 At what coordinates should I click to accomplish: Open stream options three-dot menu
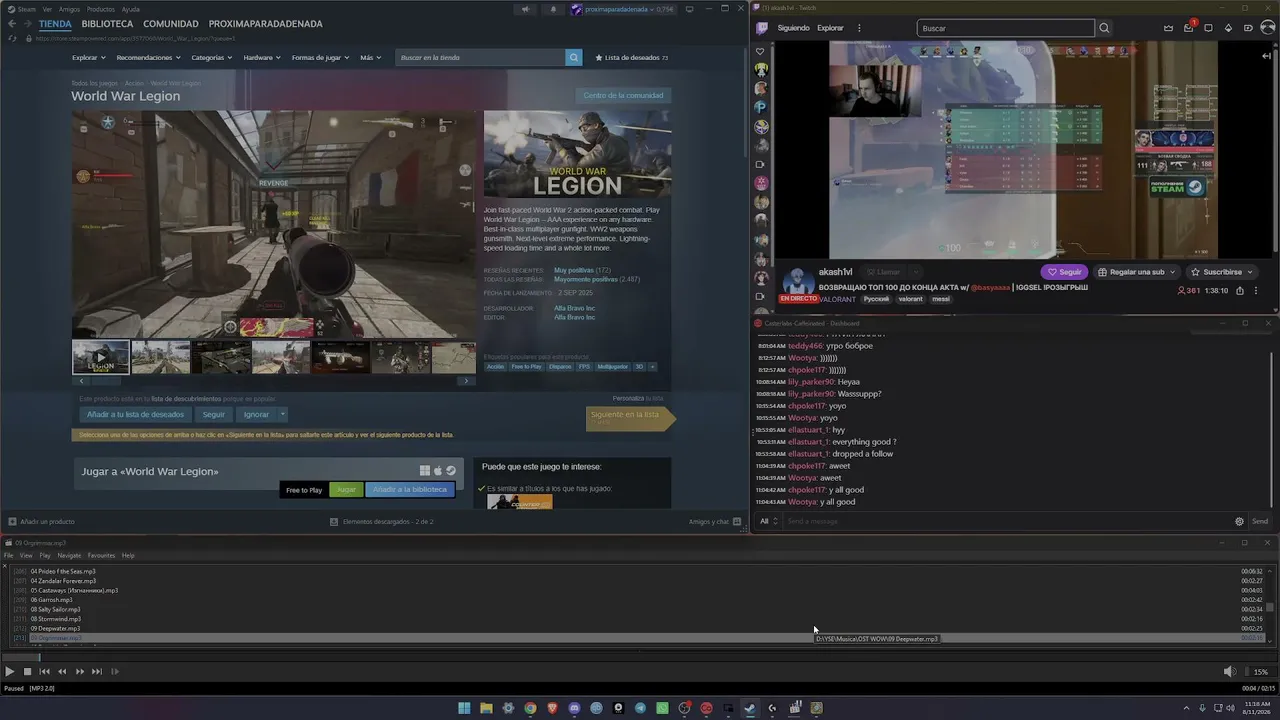coord(1258,291)
